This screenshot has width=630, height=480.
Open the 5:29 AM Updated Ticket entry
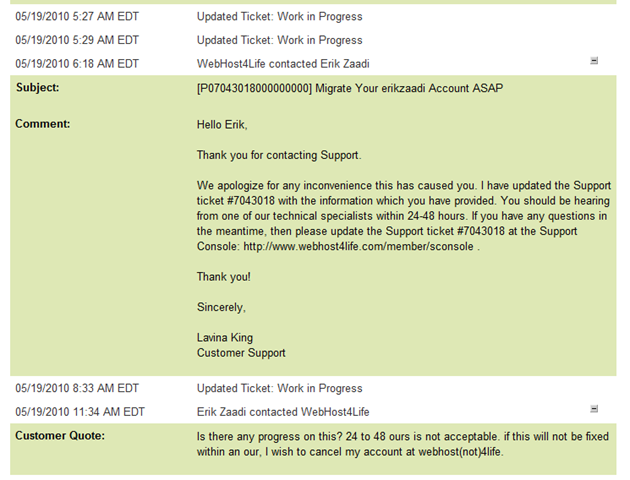tap(280, 40)
